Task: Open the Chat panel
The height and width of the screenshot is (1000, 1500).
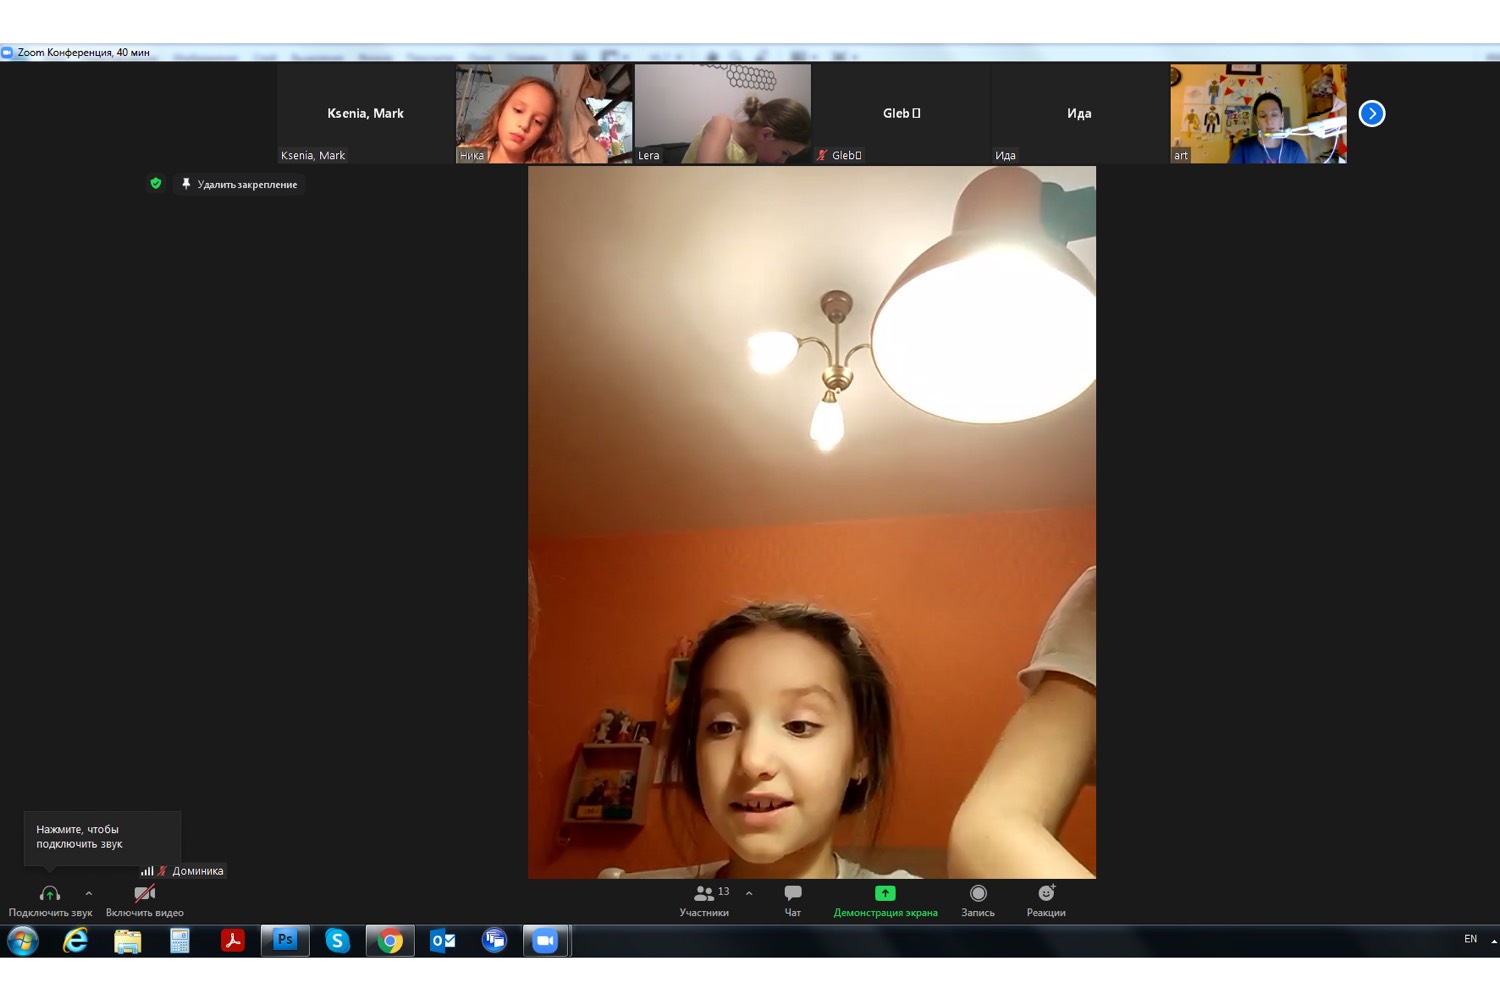Action: point(792,894)
